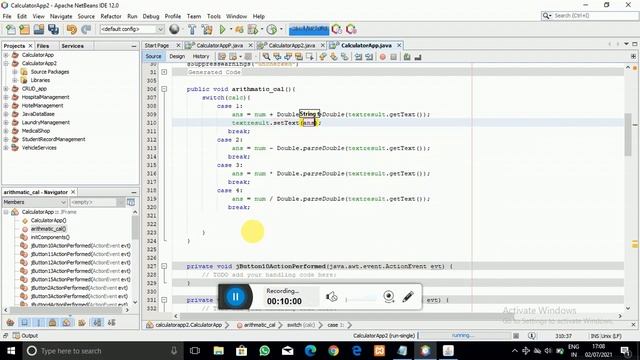Open the Members dropdown in Navigator

point(35,202)
